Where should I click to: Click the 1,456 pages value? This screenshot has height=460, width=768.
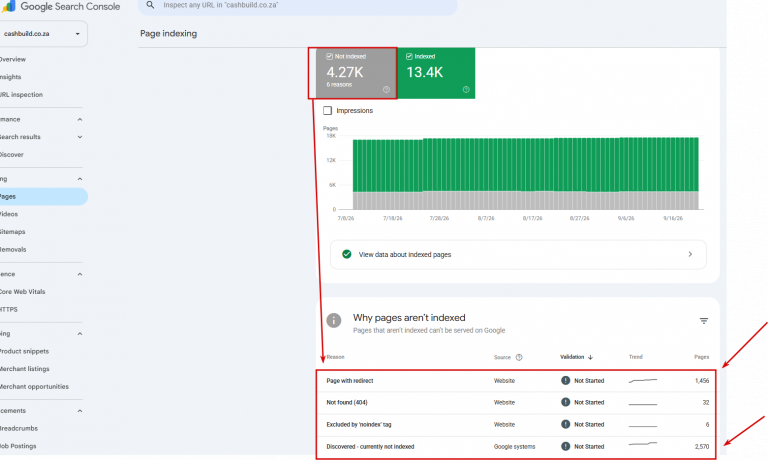coord(702,381)
